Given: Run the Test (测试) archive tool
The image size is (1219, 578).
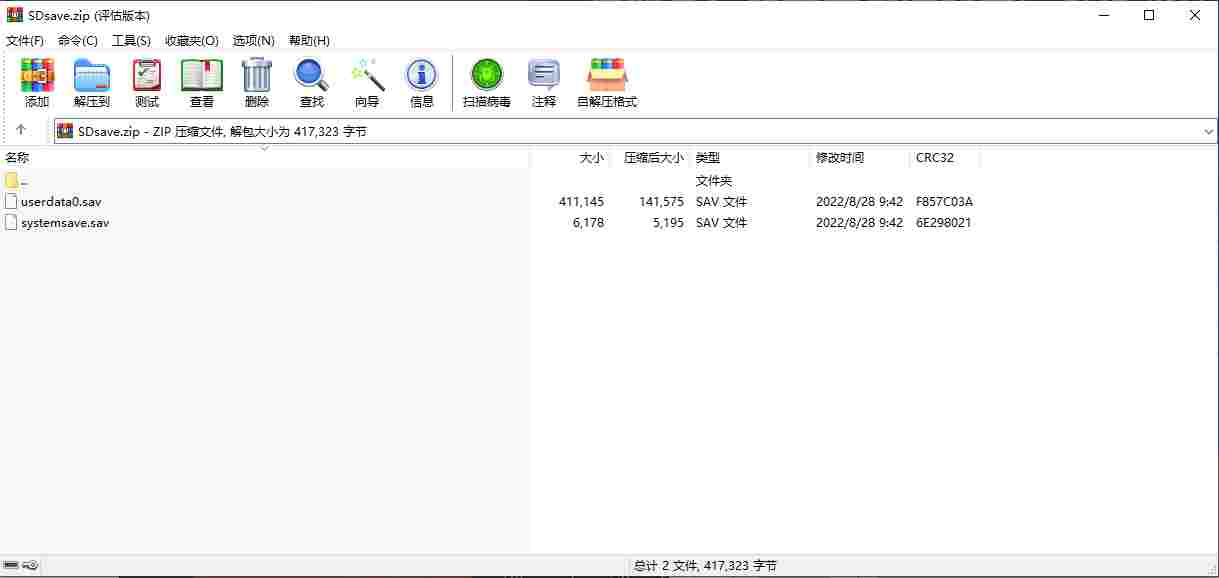Looking at the screenshot, I should [x=147, y=83].
